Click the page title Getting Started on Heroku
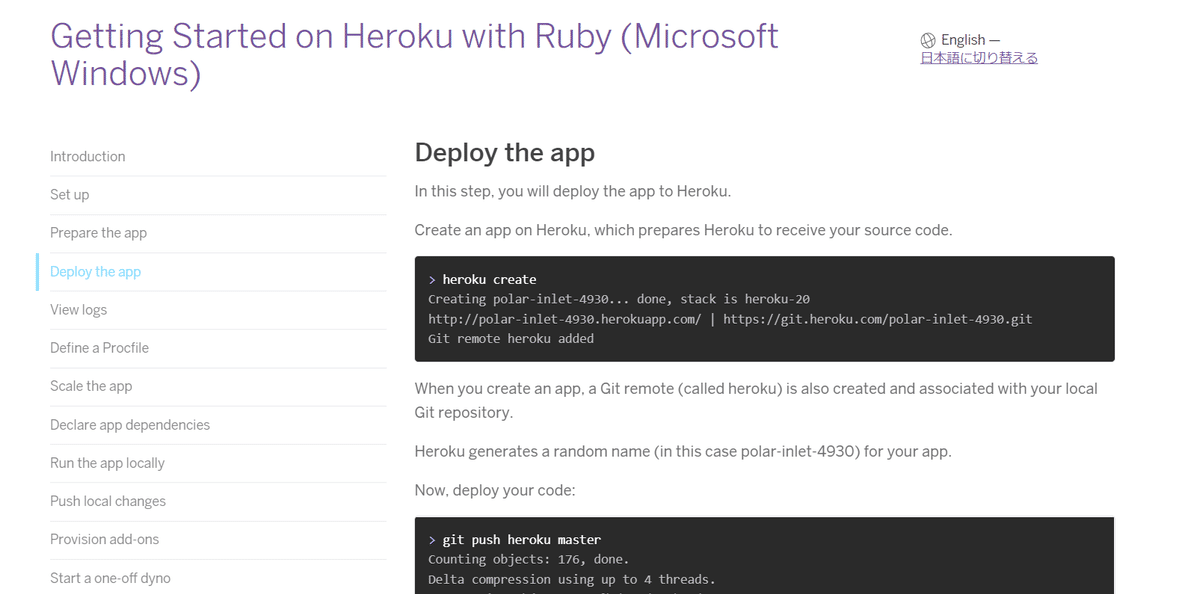1200x594 pixels. pyautogui.click(x=414, y=54)
